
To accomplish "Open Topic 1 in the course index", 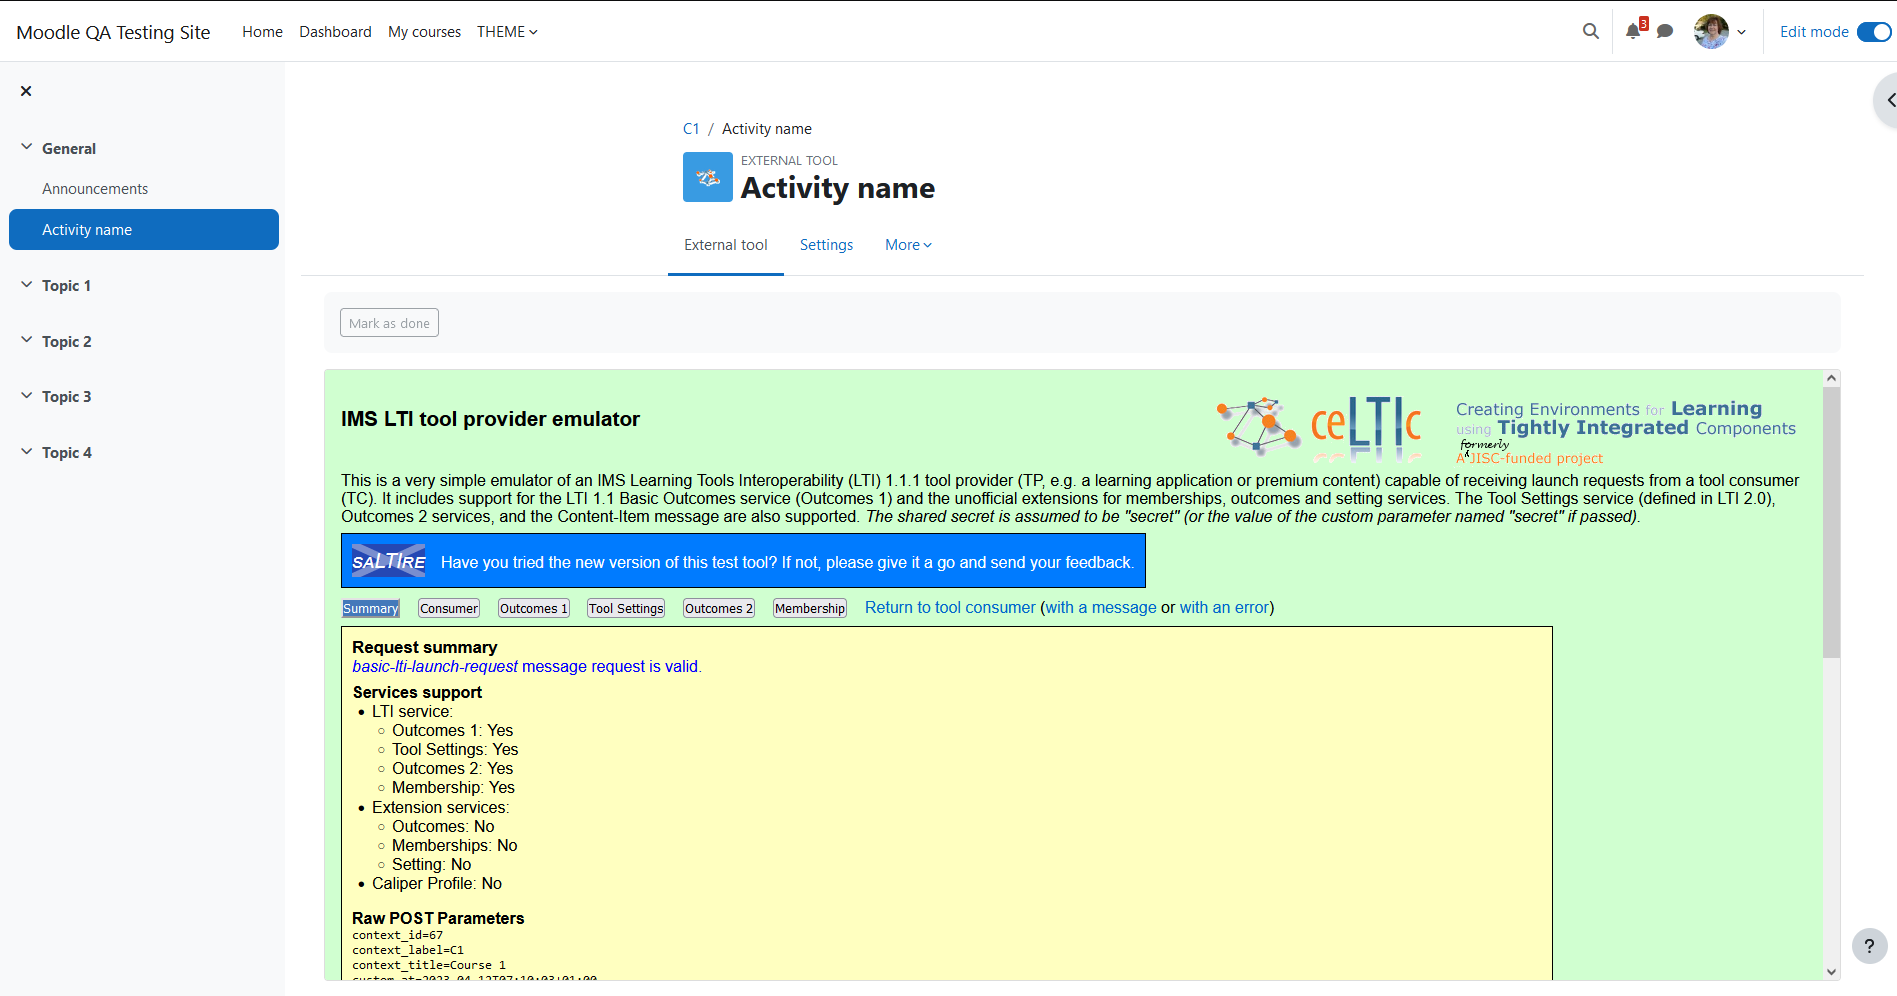I will click(x=66, y=286).
